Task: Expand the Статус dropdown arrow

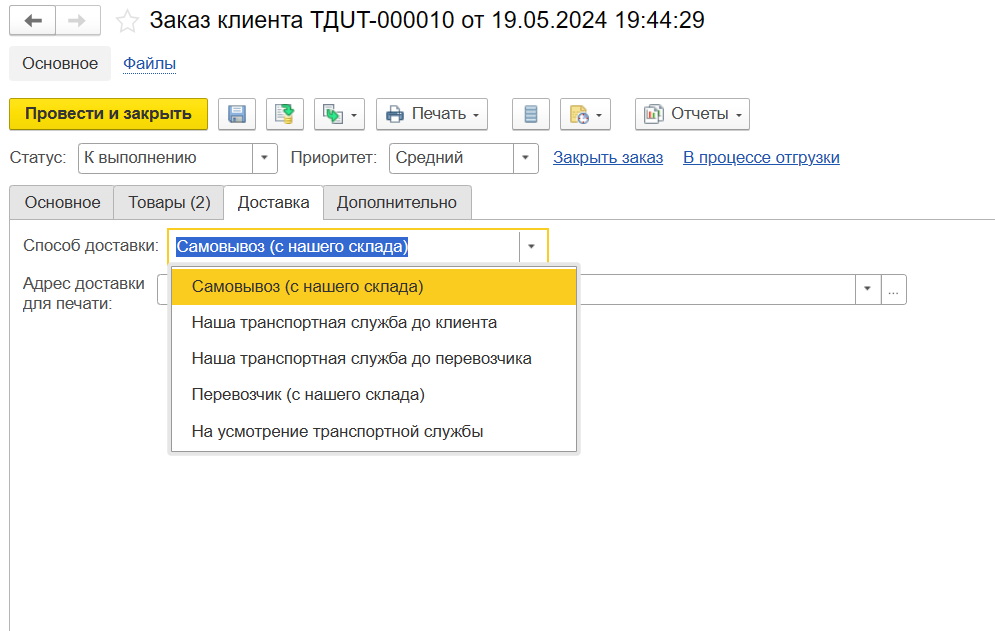Action: point(264,158)
